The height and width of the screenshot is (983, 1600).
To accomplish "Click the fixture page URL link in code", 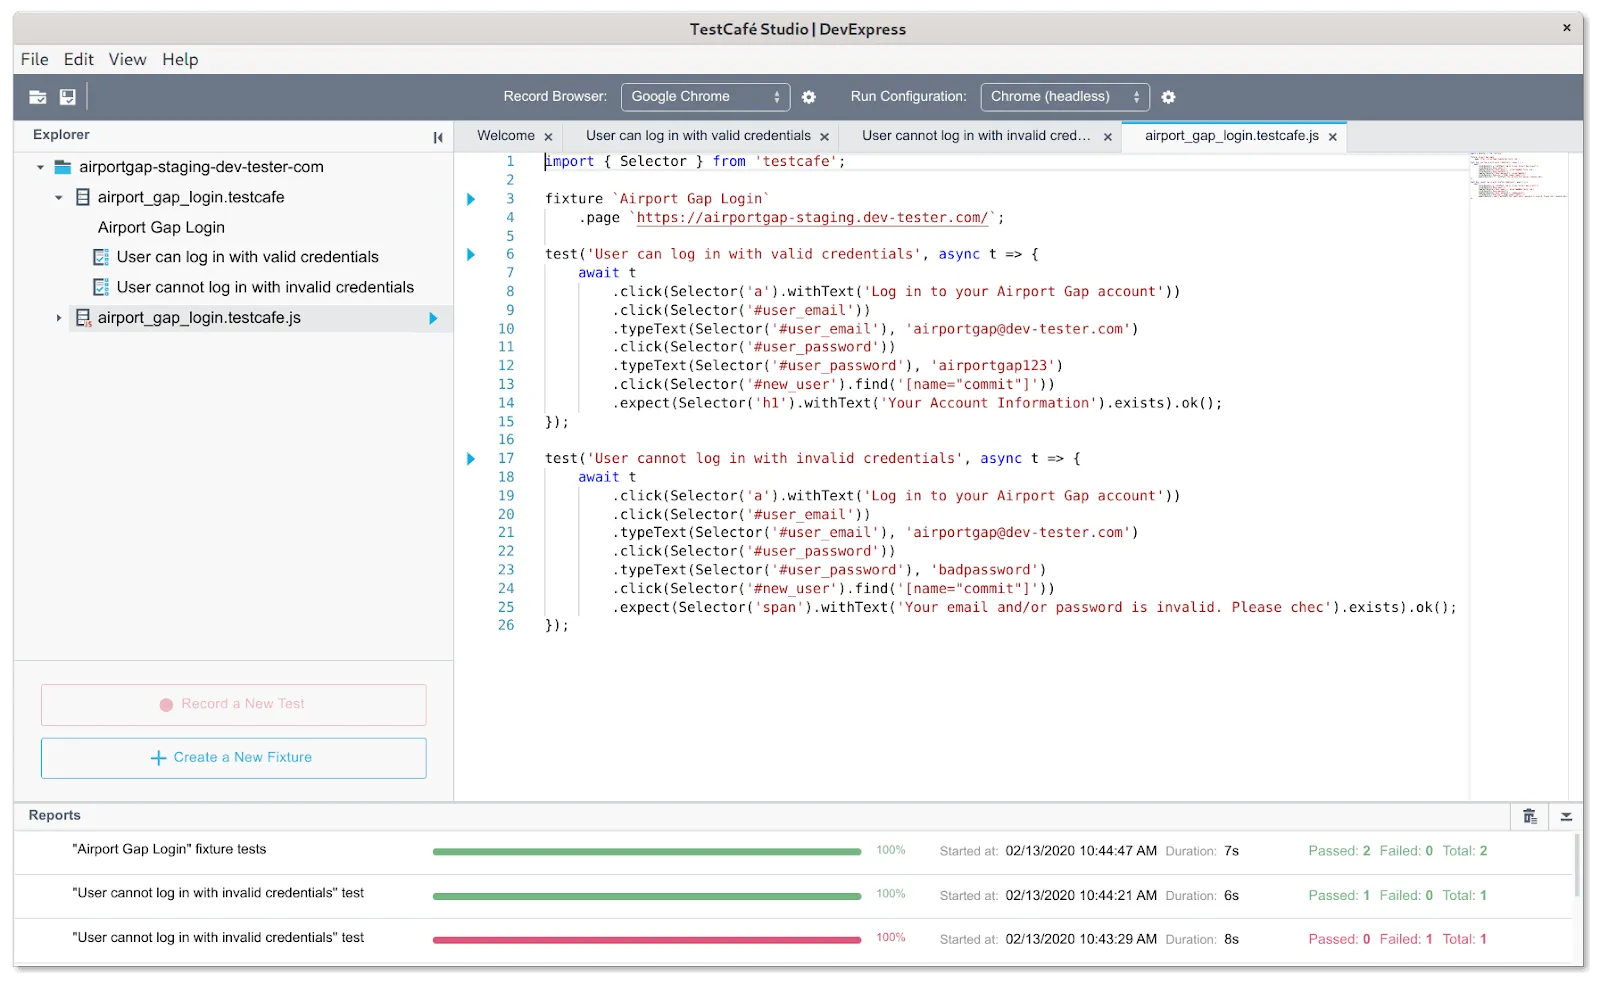I will click(x=812, y=217).
